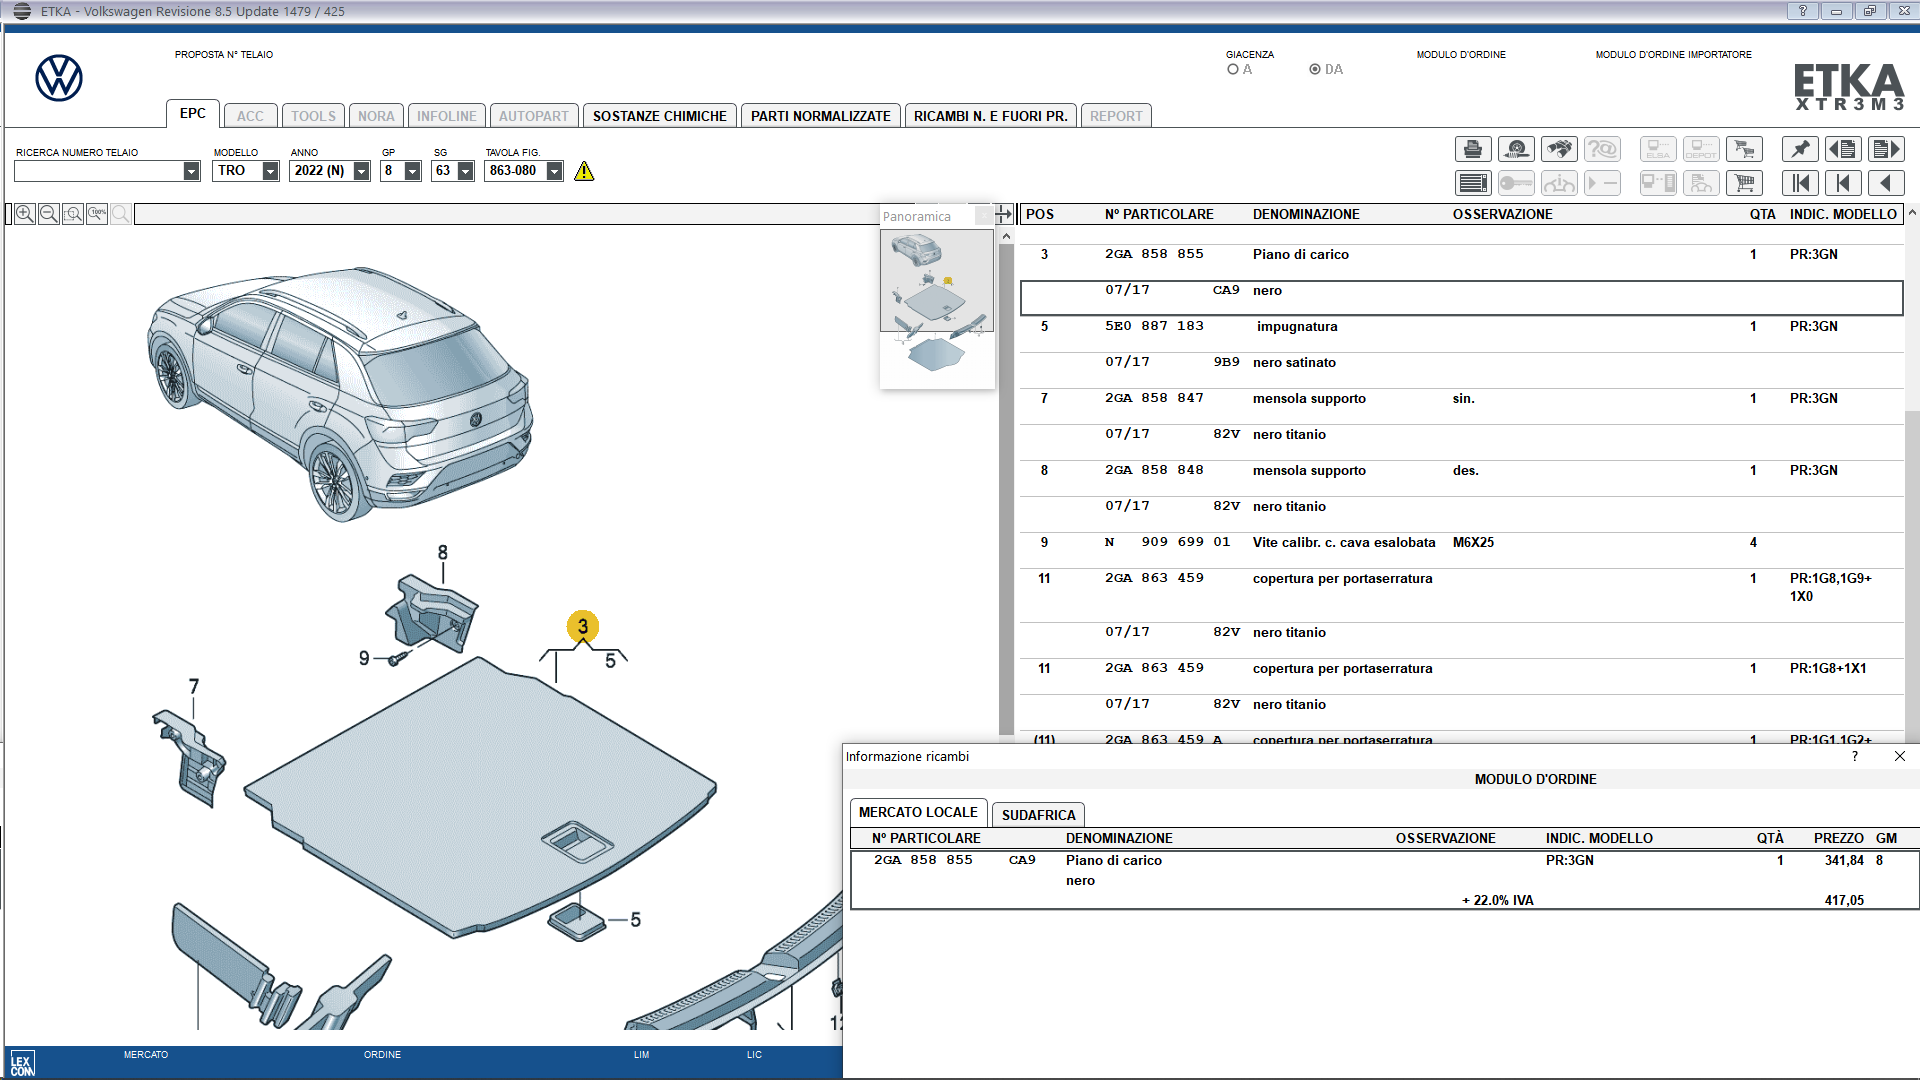
Task: Click position number 8 in the diagram
Action: 443,553
